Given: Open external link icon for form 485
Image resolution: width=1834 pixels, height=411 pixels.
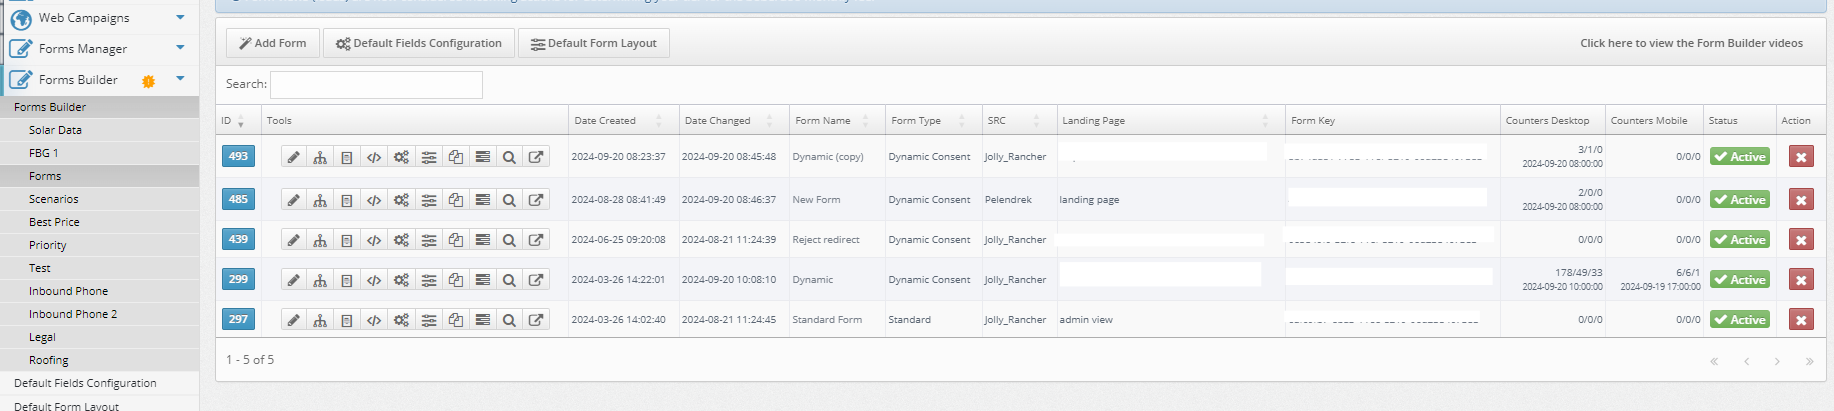Looking at the screenshot, I should tap(536, 200).
